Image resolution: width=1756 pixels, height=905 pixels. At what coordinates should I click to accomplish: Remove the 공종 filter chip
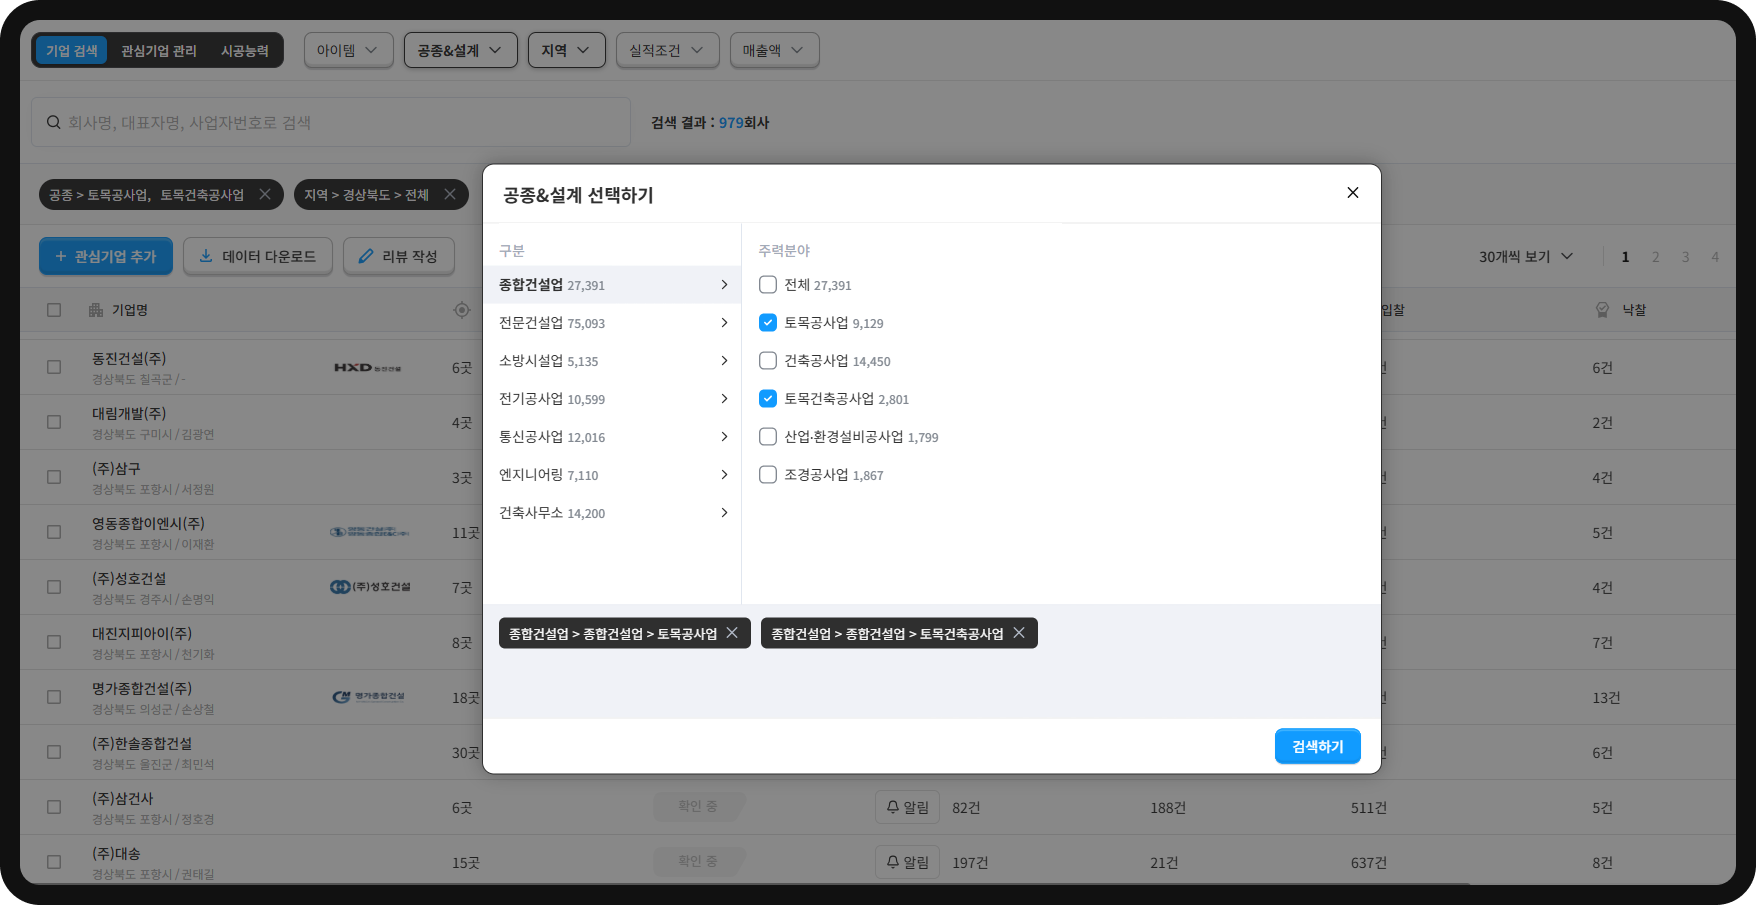pyautogui.click(x=265, y=194)
